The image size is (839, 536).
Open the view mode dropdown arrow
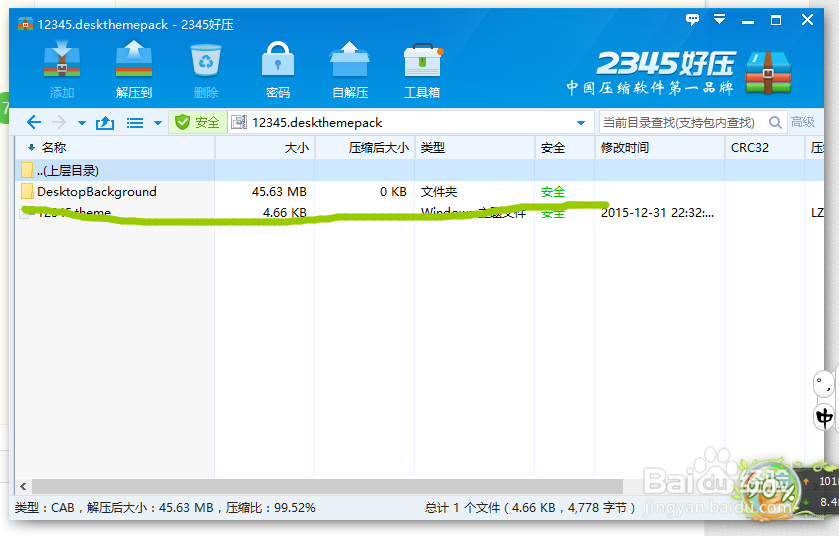click(158, 123)
